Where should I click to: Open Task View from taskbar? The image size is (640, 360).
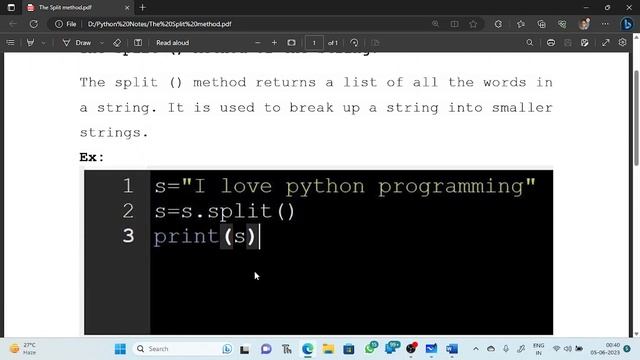[x=244, y=349]
